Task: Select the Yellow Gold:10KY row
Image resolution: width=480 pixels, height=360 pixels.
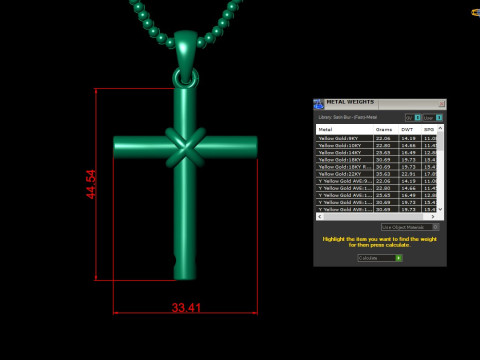Action: pos(376,145)
